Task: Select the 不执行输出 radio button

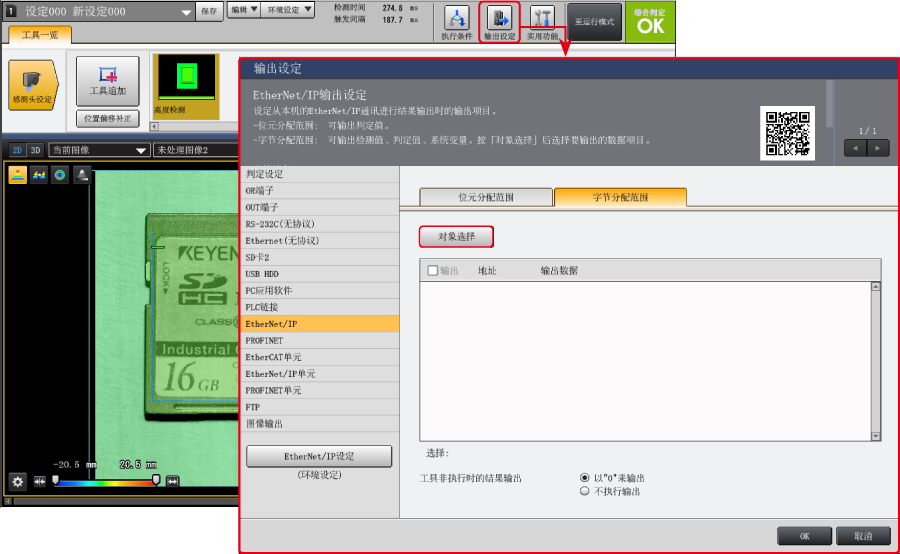Action: [x=585, y=491]
